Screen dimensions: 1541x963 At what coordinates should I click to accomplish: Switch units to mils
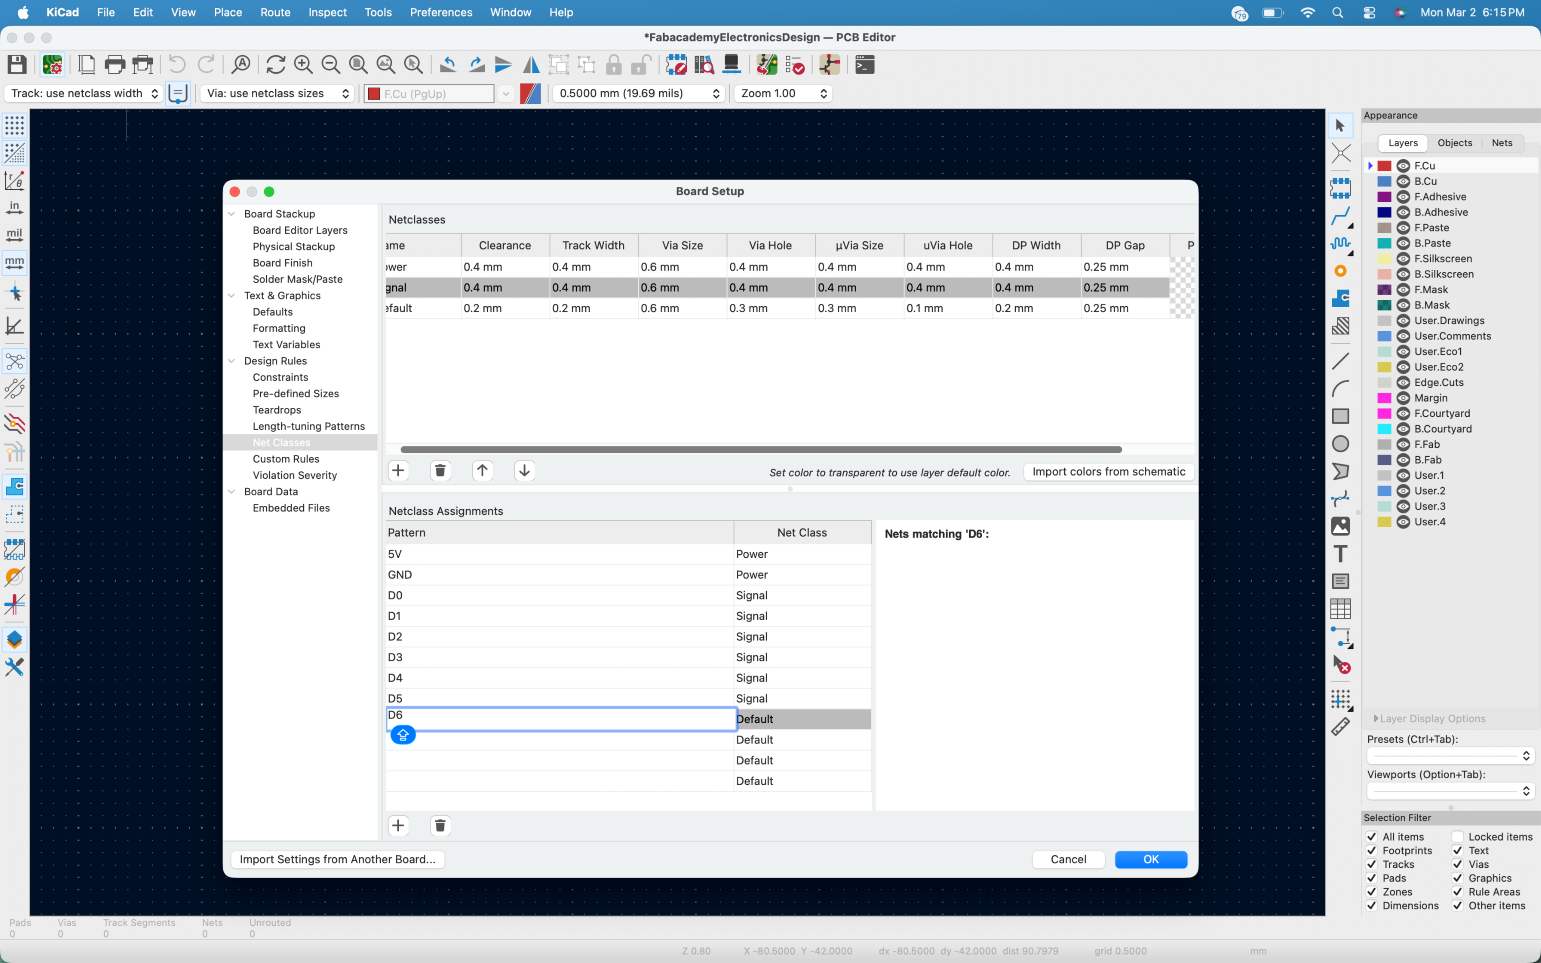click(x=15, y=235)
